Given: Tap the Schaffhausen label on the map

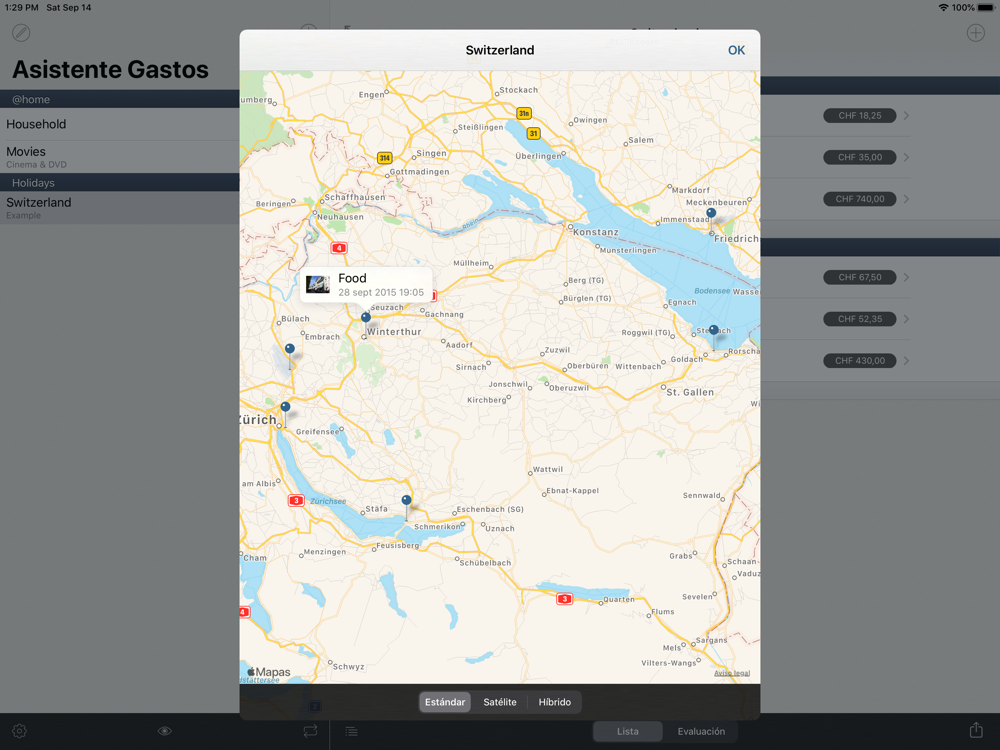Looking at the screenshot, I should tap(355, 197).
